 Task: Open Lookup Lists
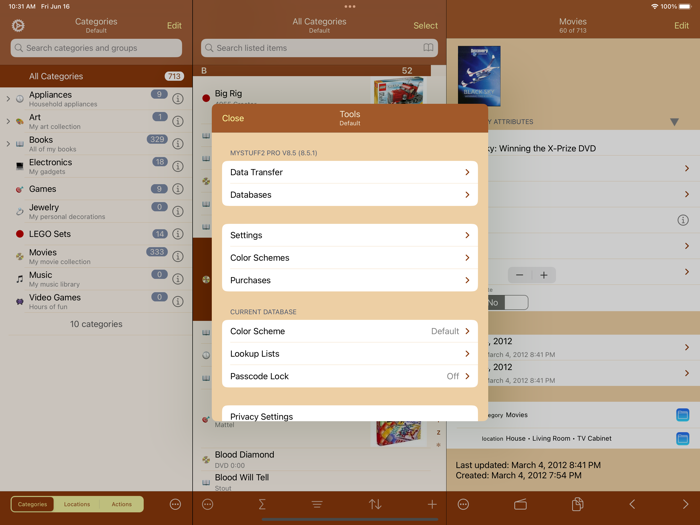[350, 354]
